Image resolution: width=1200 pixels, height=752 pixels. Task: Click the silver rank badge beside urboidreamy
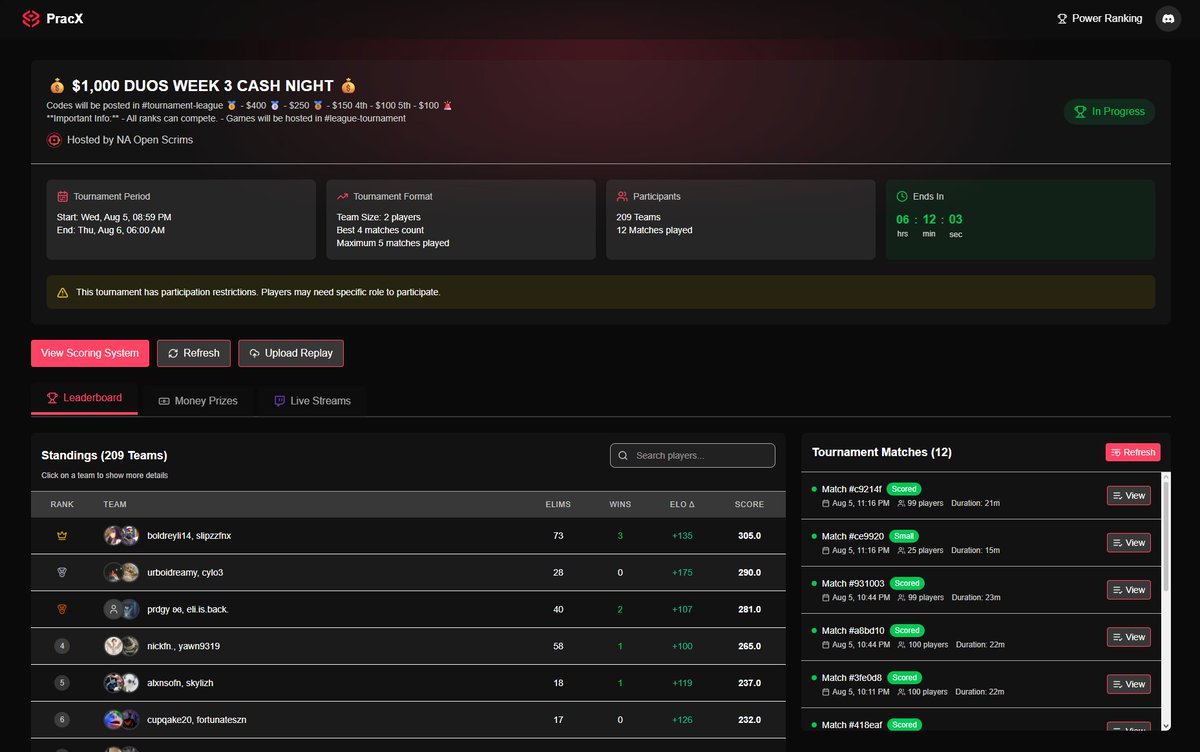(62, 572)
